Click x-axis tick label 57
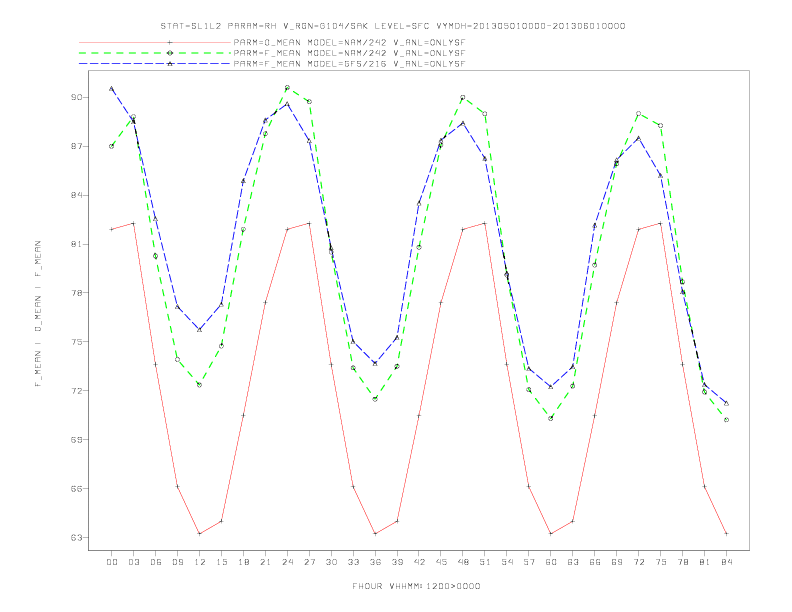This screenshot has height=612, width=792. pyautogui.click(x=529, y=562)
